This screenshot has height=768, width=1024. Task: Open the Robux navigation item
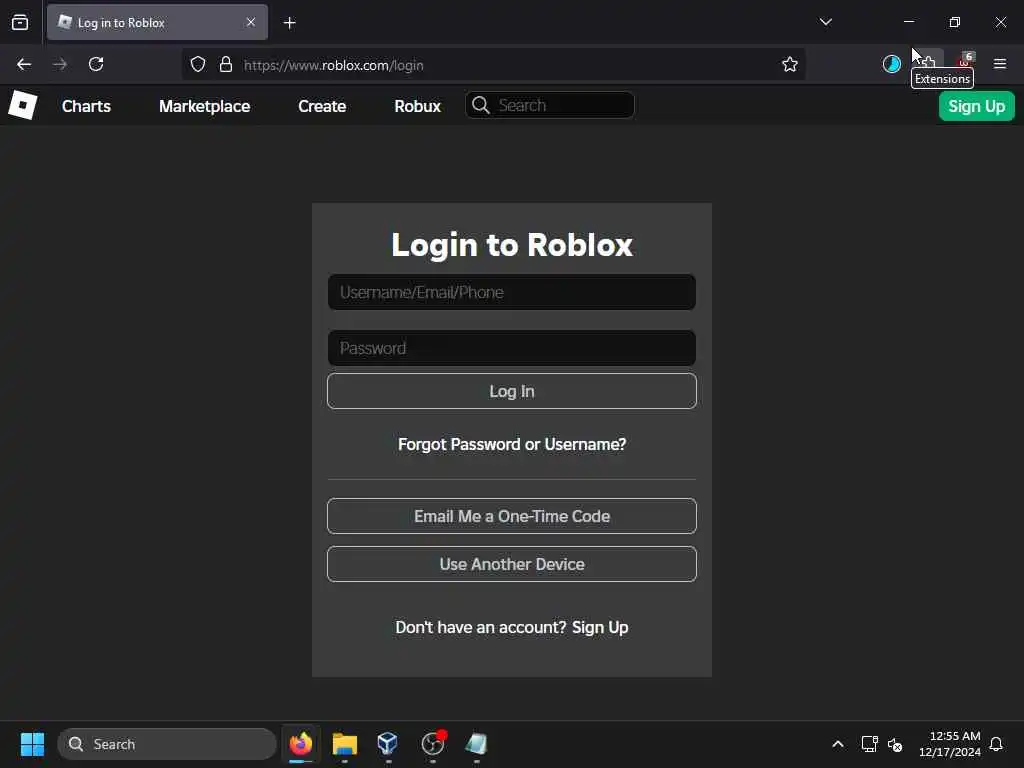[417, 106]
